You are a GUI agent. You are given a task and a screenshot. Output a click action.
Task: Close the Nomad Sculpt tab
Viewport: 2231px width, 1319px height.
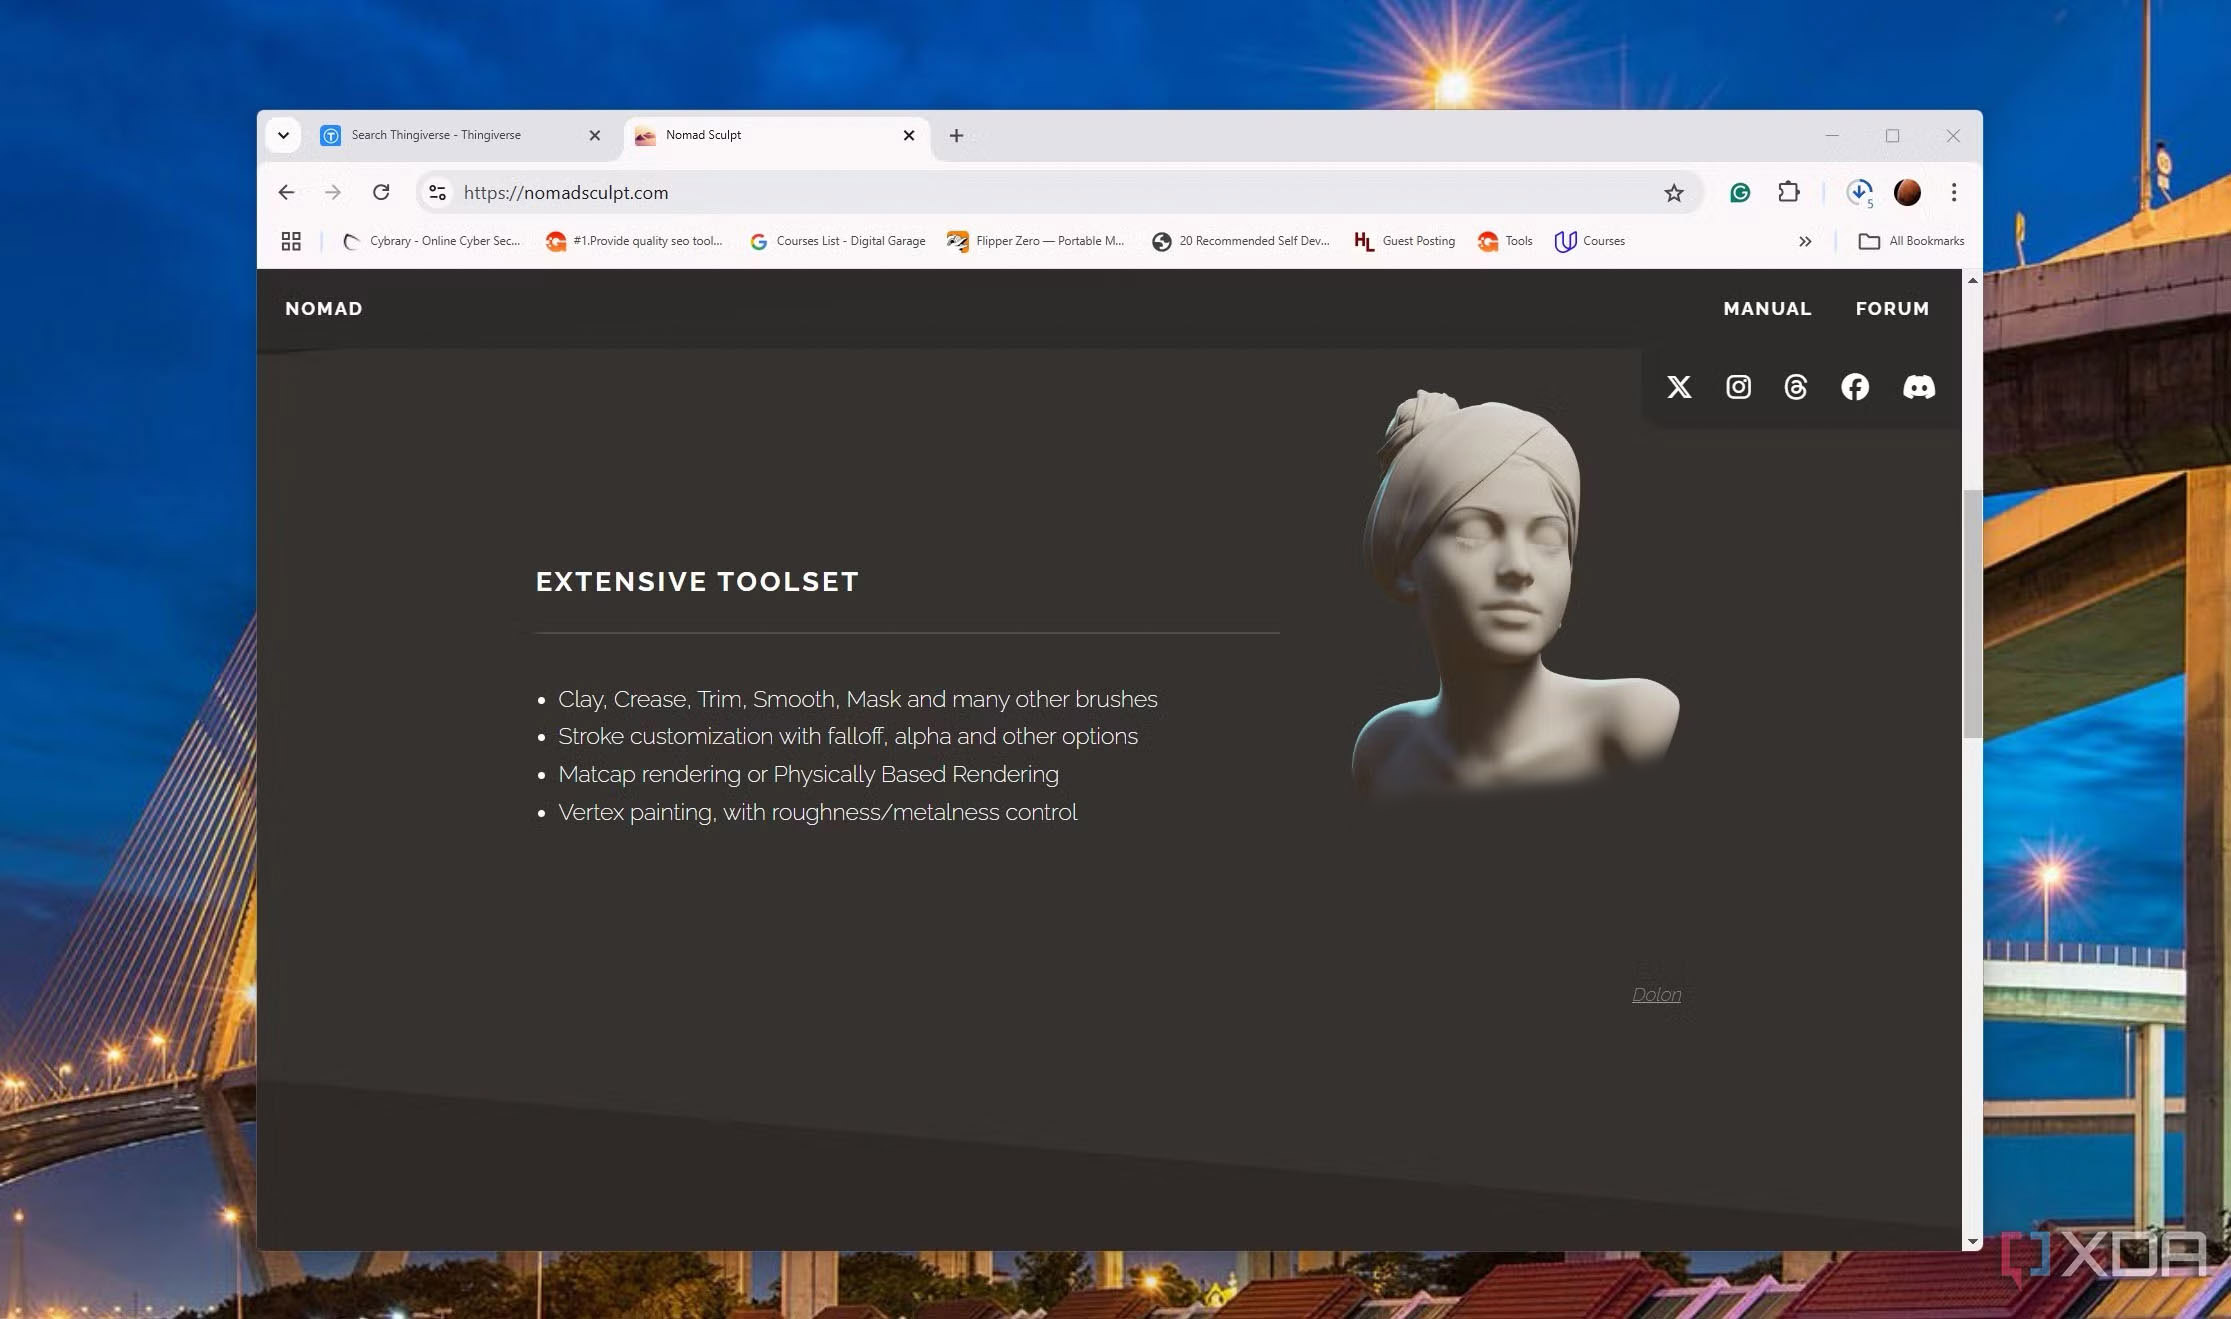click(909, 135)
